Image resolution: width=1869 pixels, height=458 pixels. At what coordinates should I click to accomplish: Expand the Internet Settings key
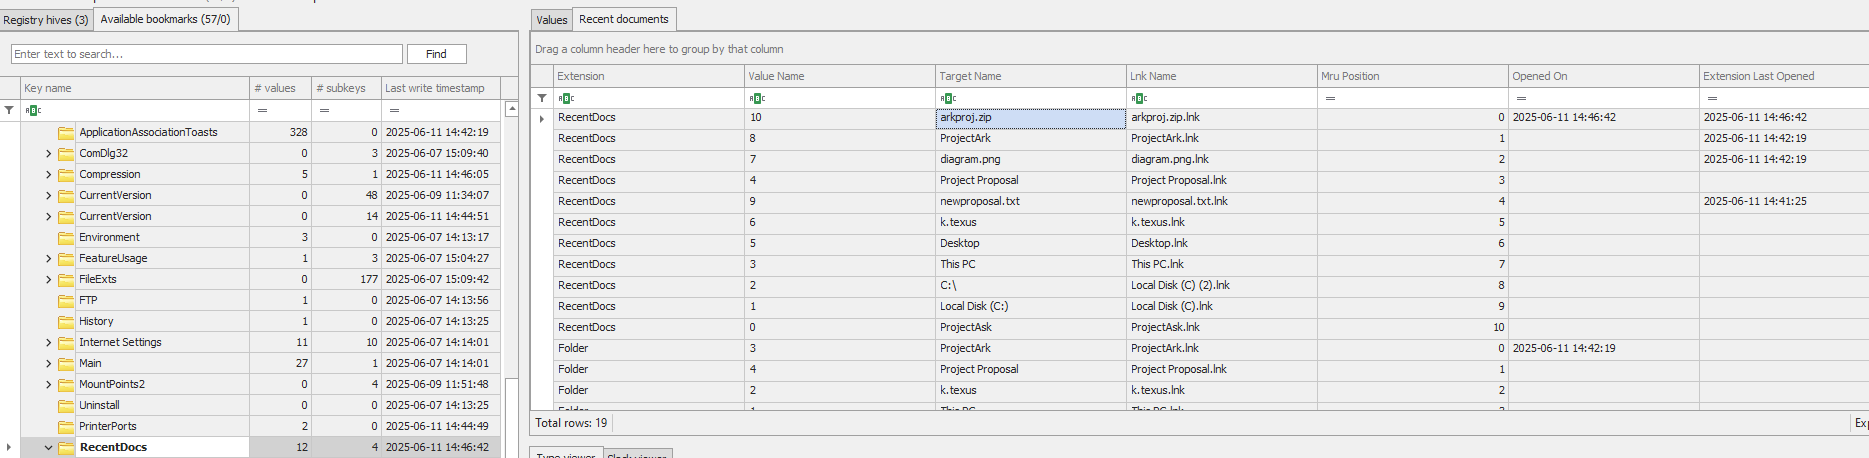click(x=48, y=342)
